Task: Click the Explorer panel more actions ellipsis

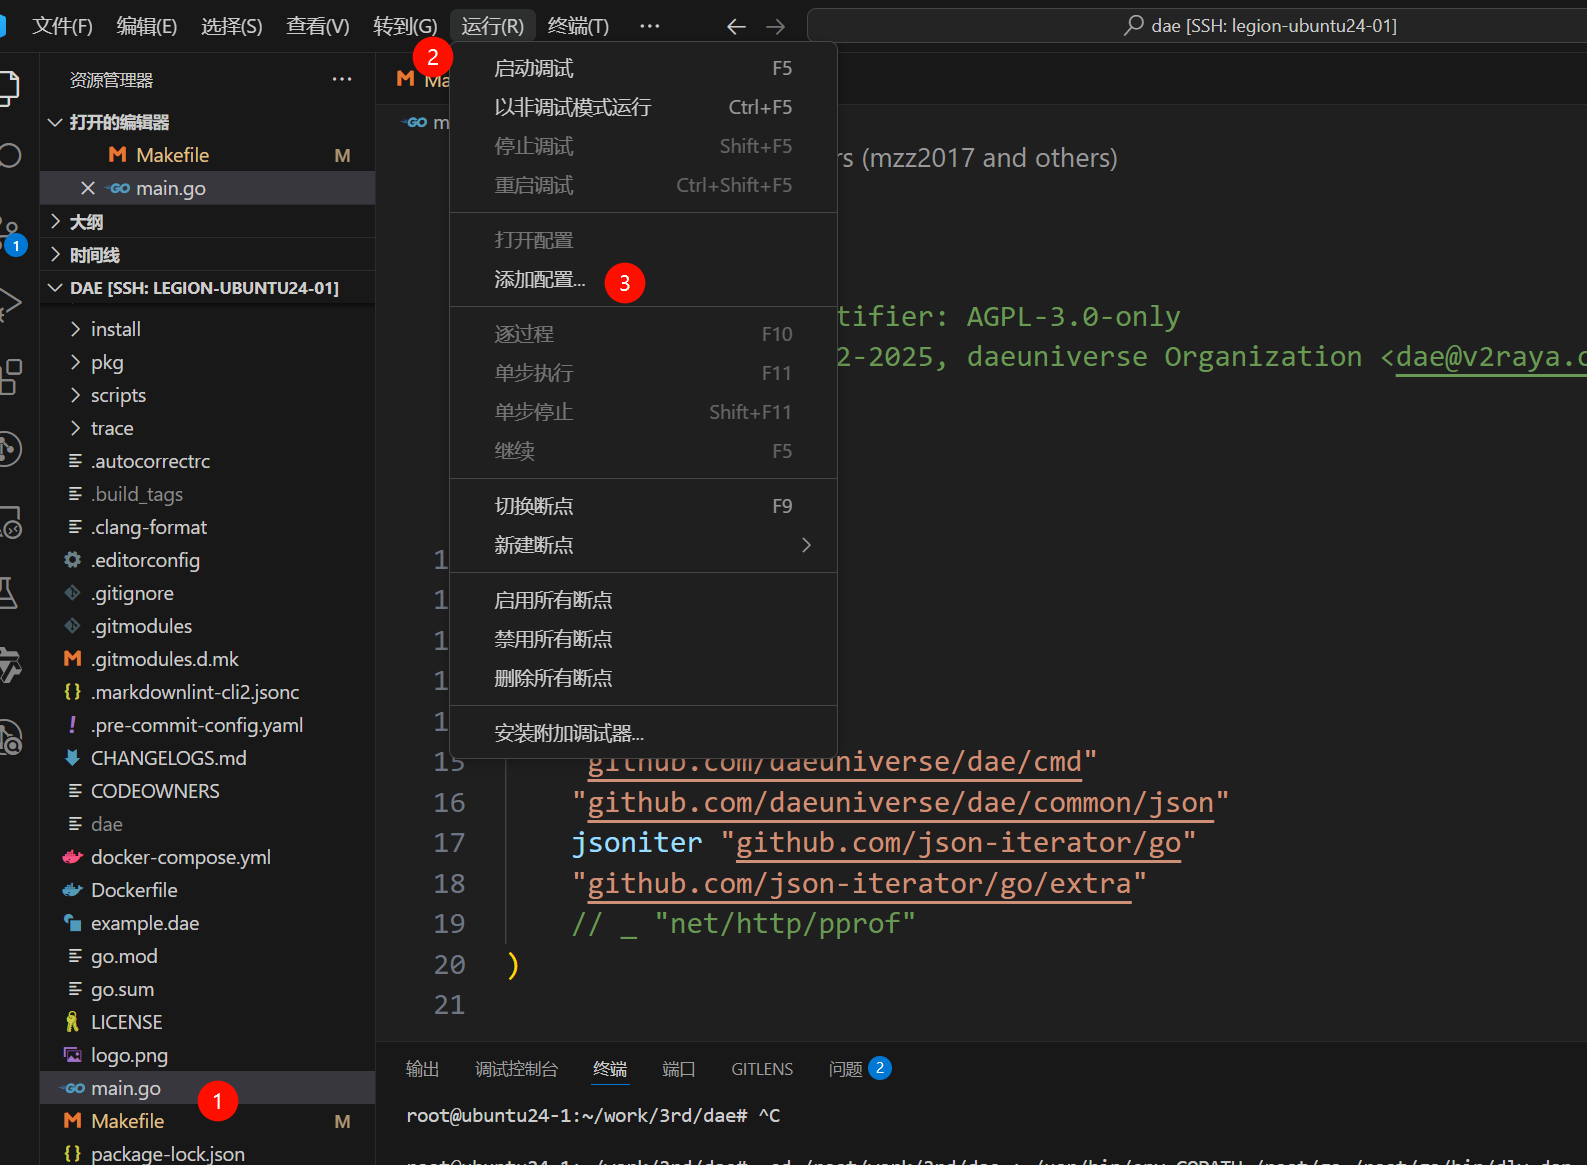Action: [x=342, y=80]
